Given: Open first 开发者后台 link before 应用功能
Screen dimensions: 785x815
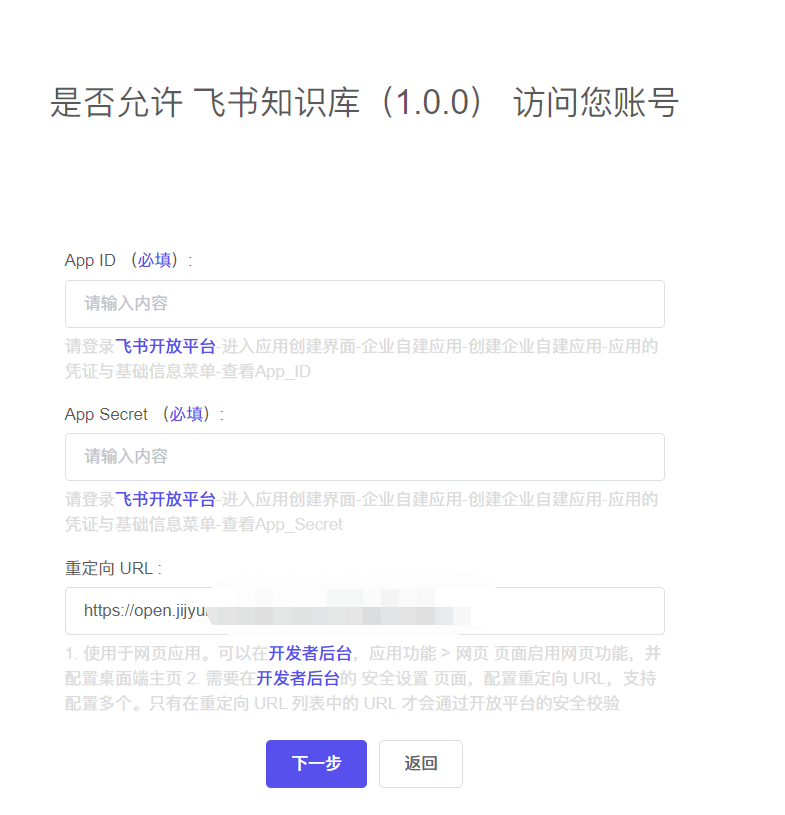Looking at the screenshot, I should point(310,653).
